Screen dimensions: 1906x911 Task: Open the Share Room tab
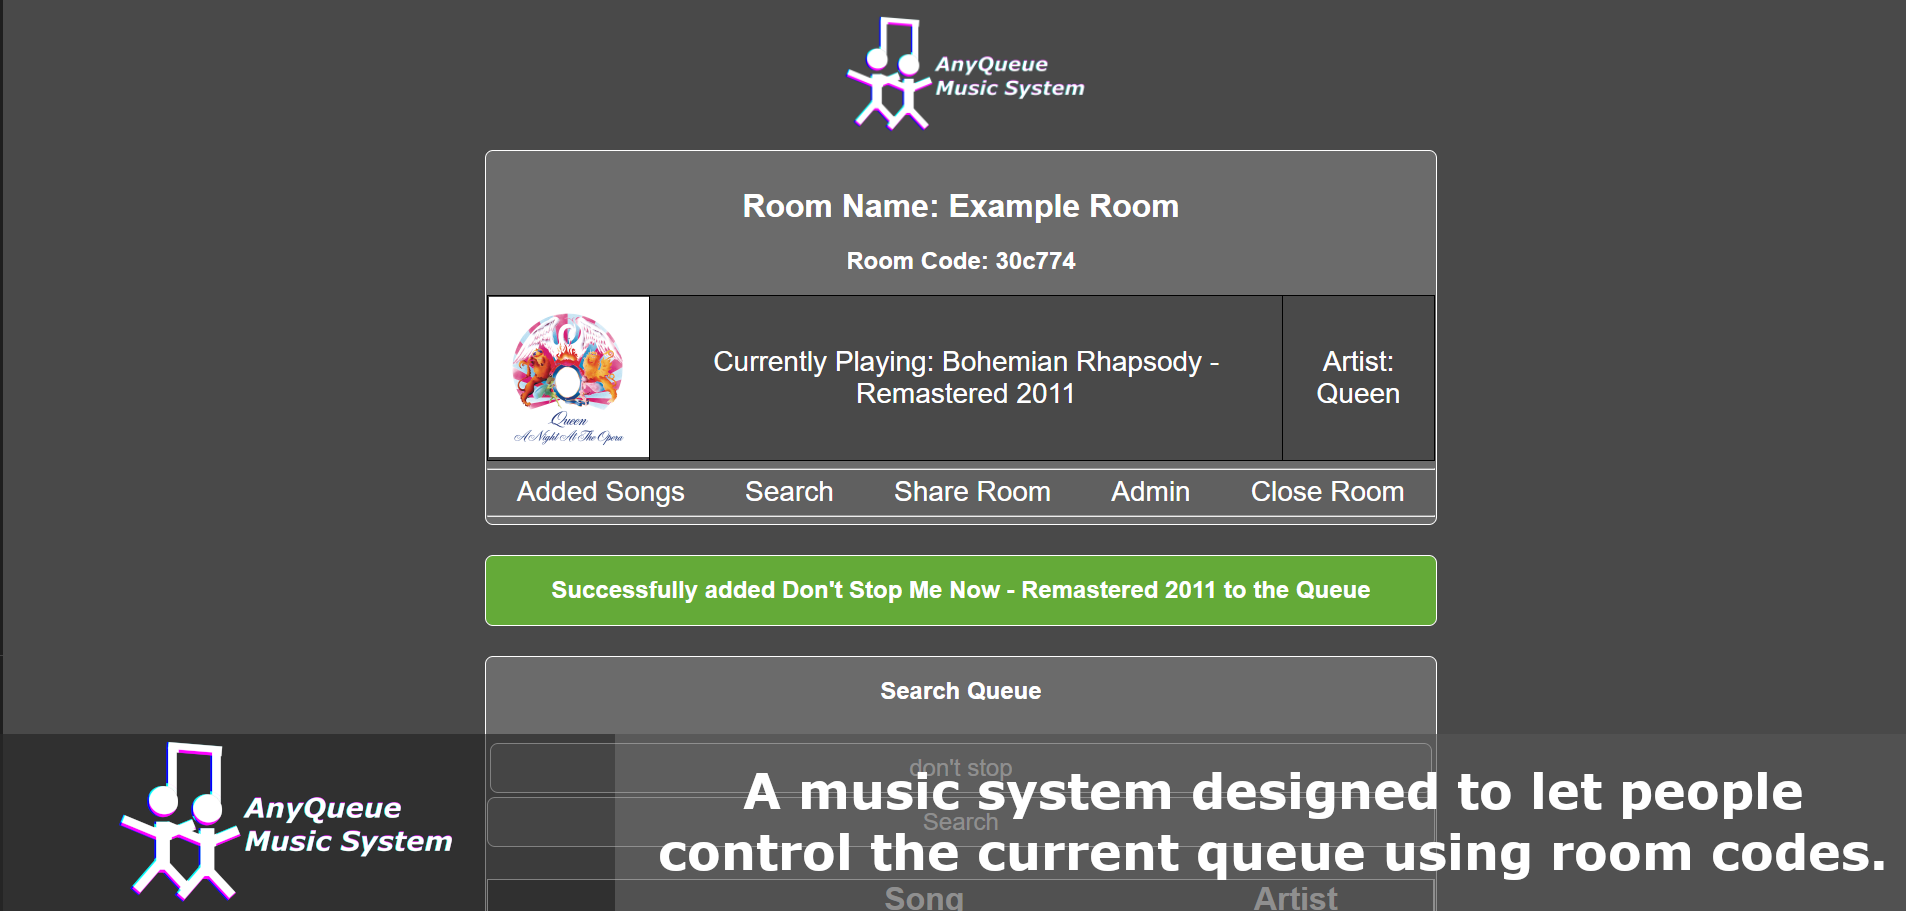tap(972, 492)
